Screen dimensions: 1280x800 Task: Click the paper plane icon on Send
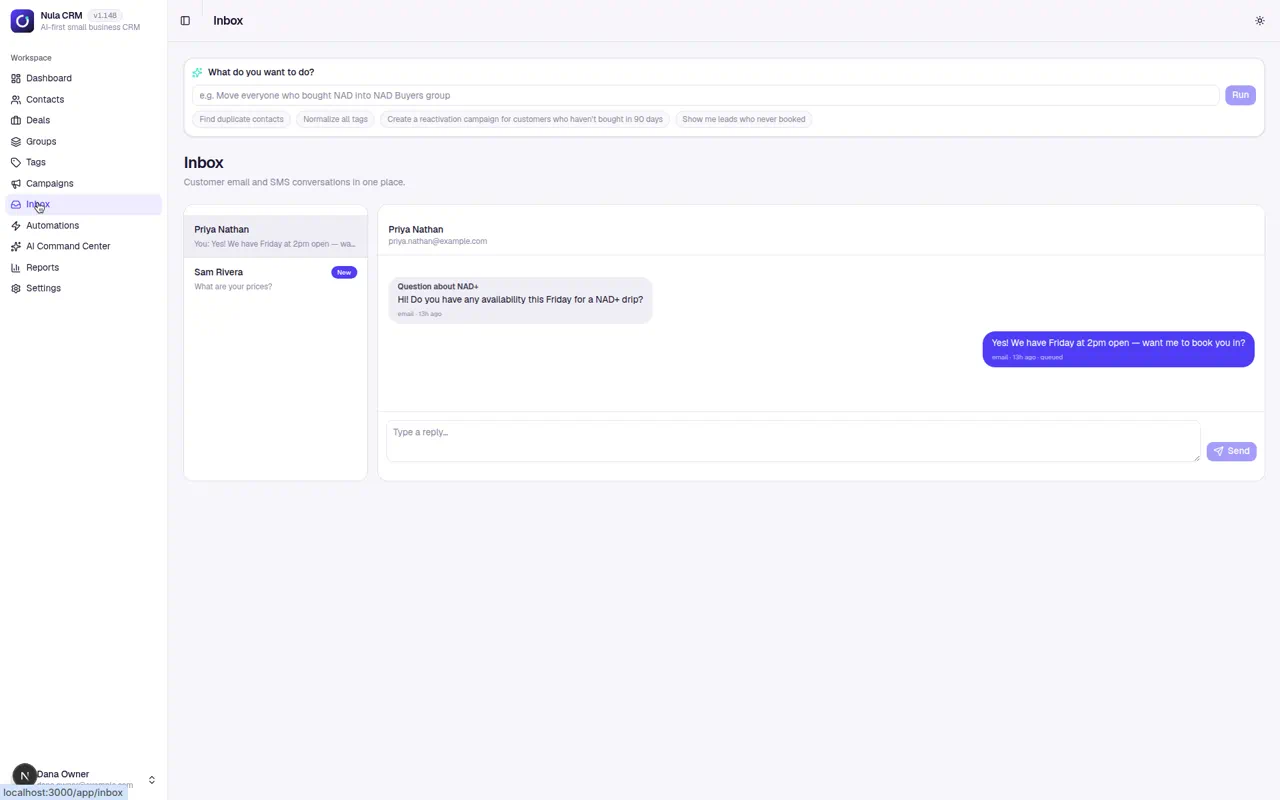(x=1218, y=451)
